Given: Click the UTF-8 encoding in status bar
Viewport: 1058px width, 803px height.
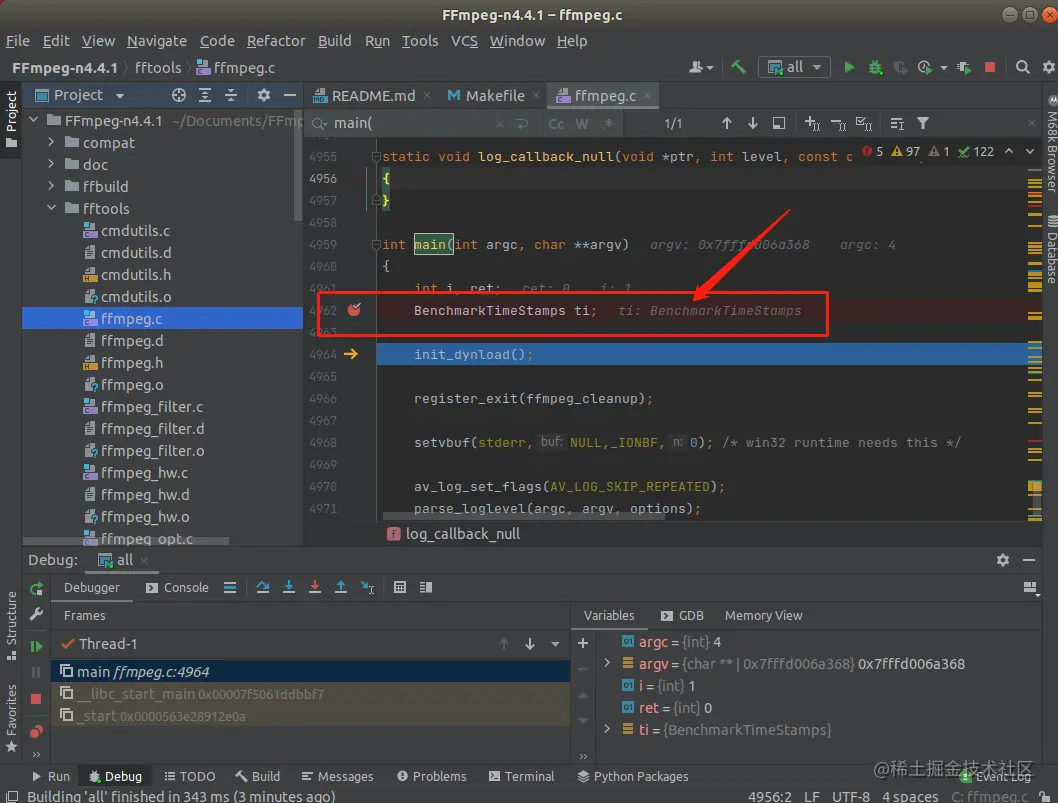Looking at the screenshot, I should 851,796.
